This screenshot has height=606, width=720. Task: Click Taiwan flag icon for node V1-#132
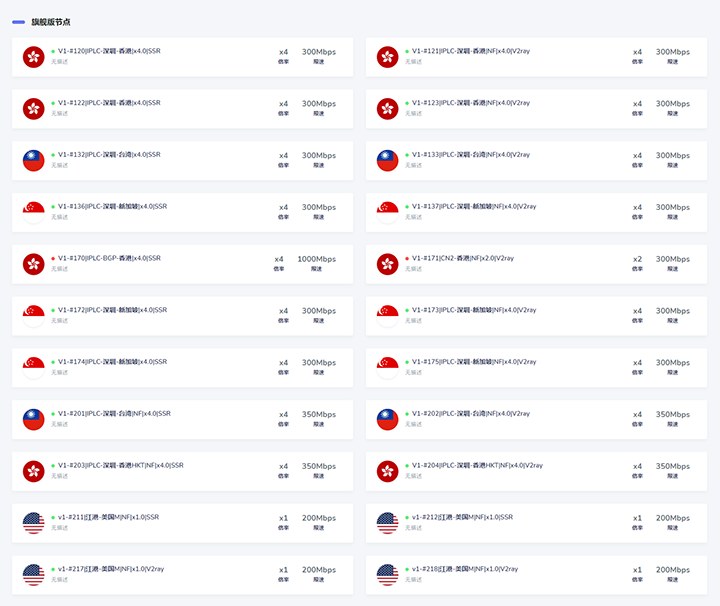point(34,161)
